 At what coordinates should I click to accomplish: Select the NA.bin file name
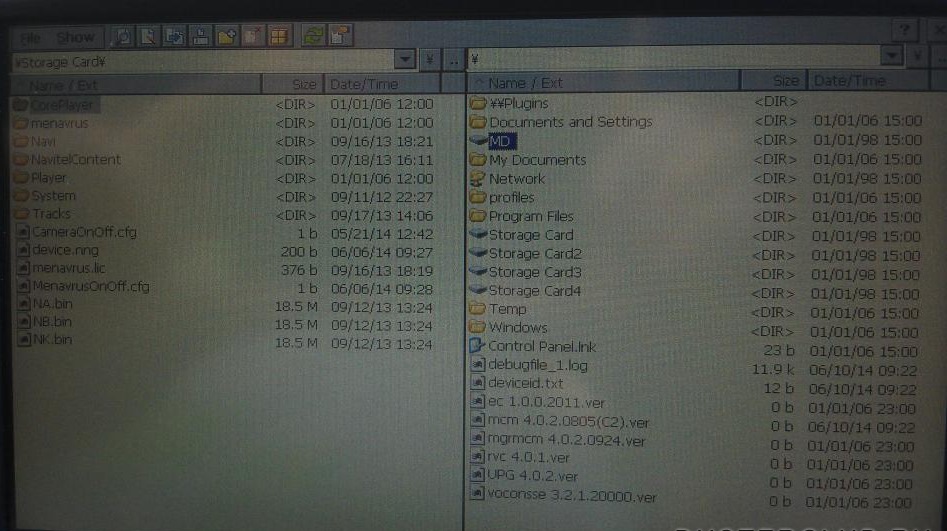(53, 304)
